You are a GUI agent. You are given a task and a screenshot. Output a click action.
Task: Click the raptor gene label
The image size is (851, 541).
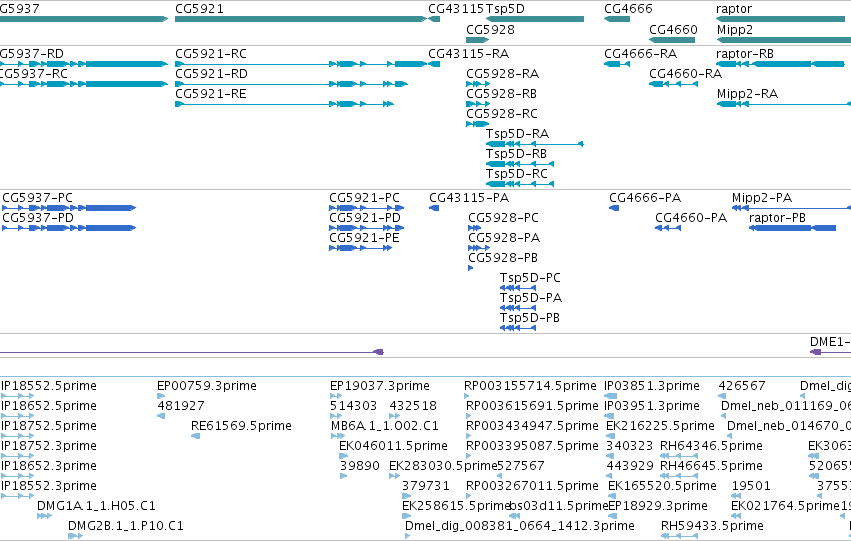pyautogui.click(x=734, y=9)
